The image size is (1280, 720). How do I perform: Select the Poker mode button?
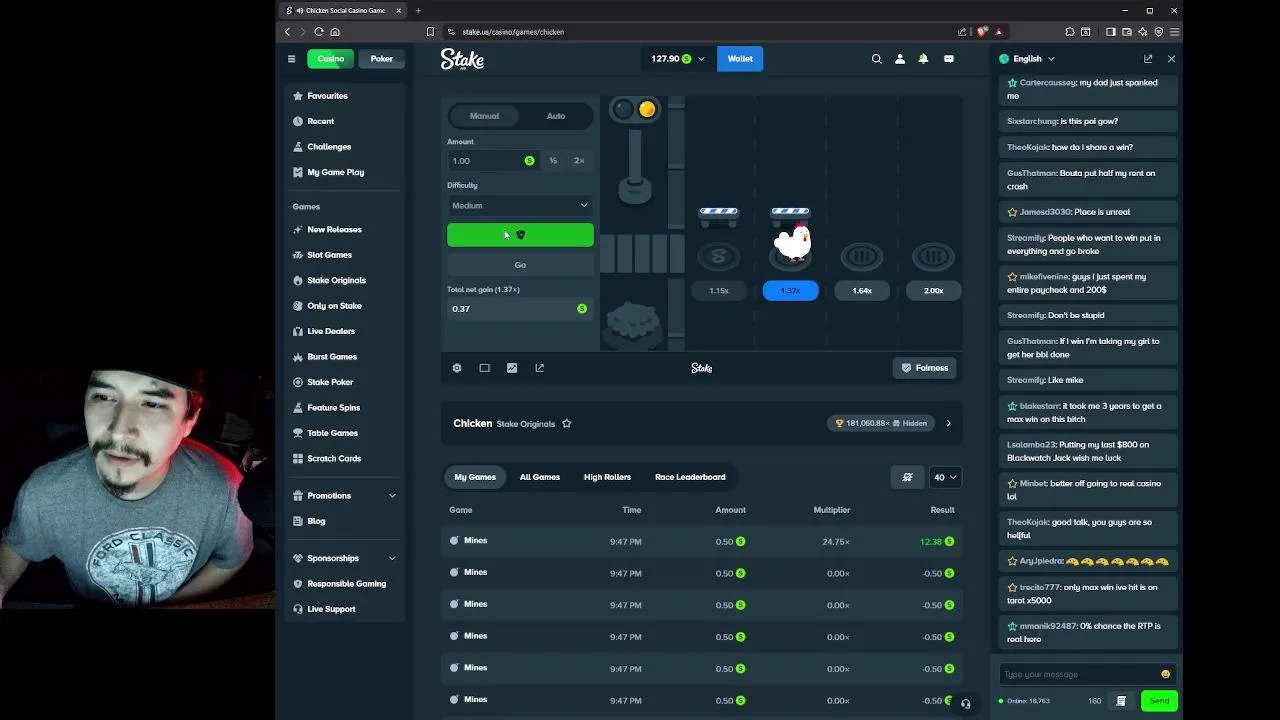point(381,59)
